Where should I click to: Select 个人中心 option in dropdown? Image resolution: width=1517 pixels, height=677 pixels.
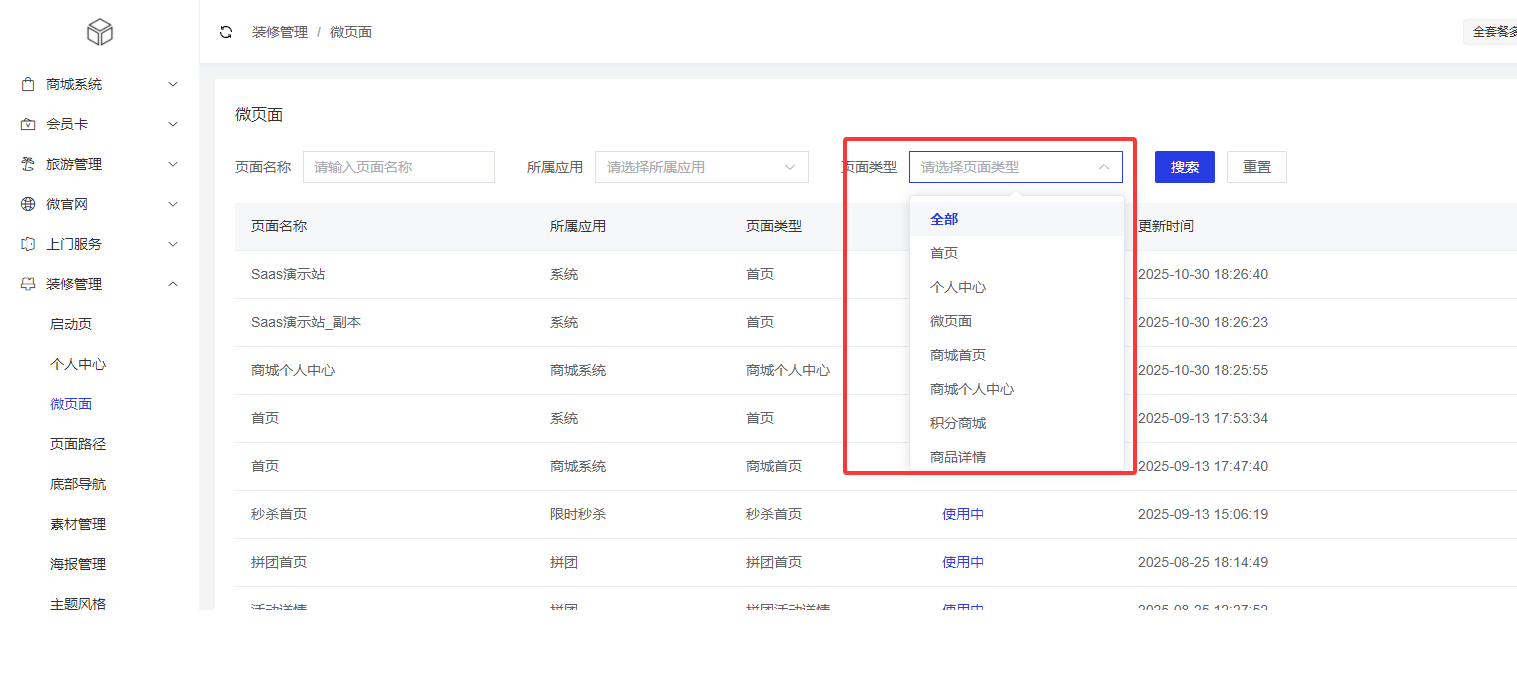[x=958, y=287]
